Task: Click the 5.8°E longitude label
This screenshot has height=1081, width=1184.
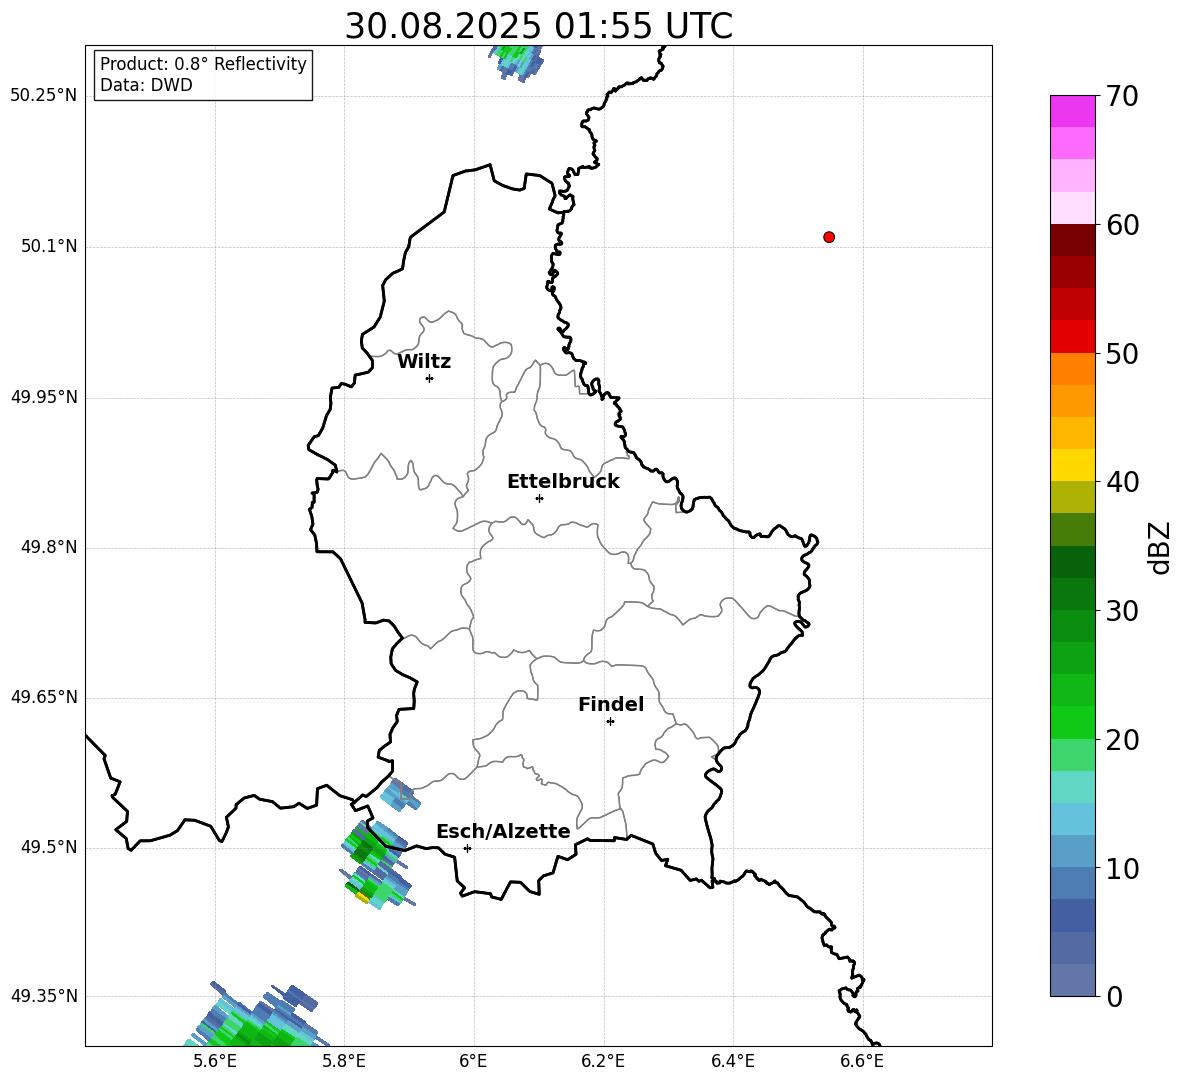Action: click(345, 1061)
